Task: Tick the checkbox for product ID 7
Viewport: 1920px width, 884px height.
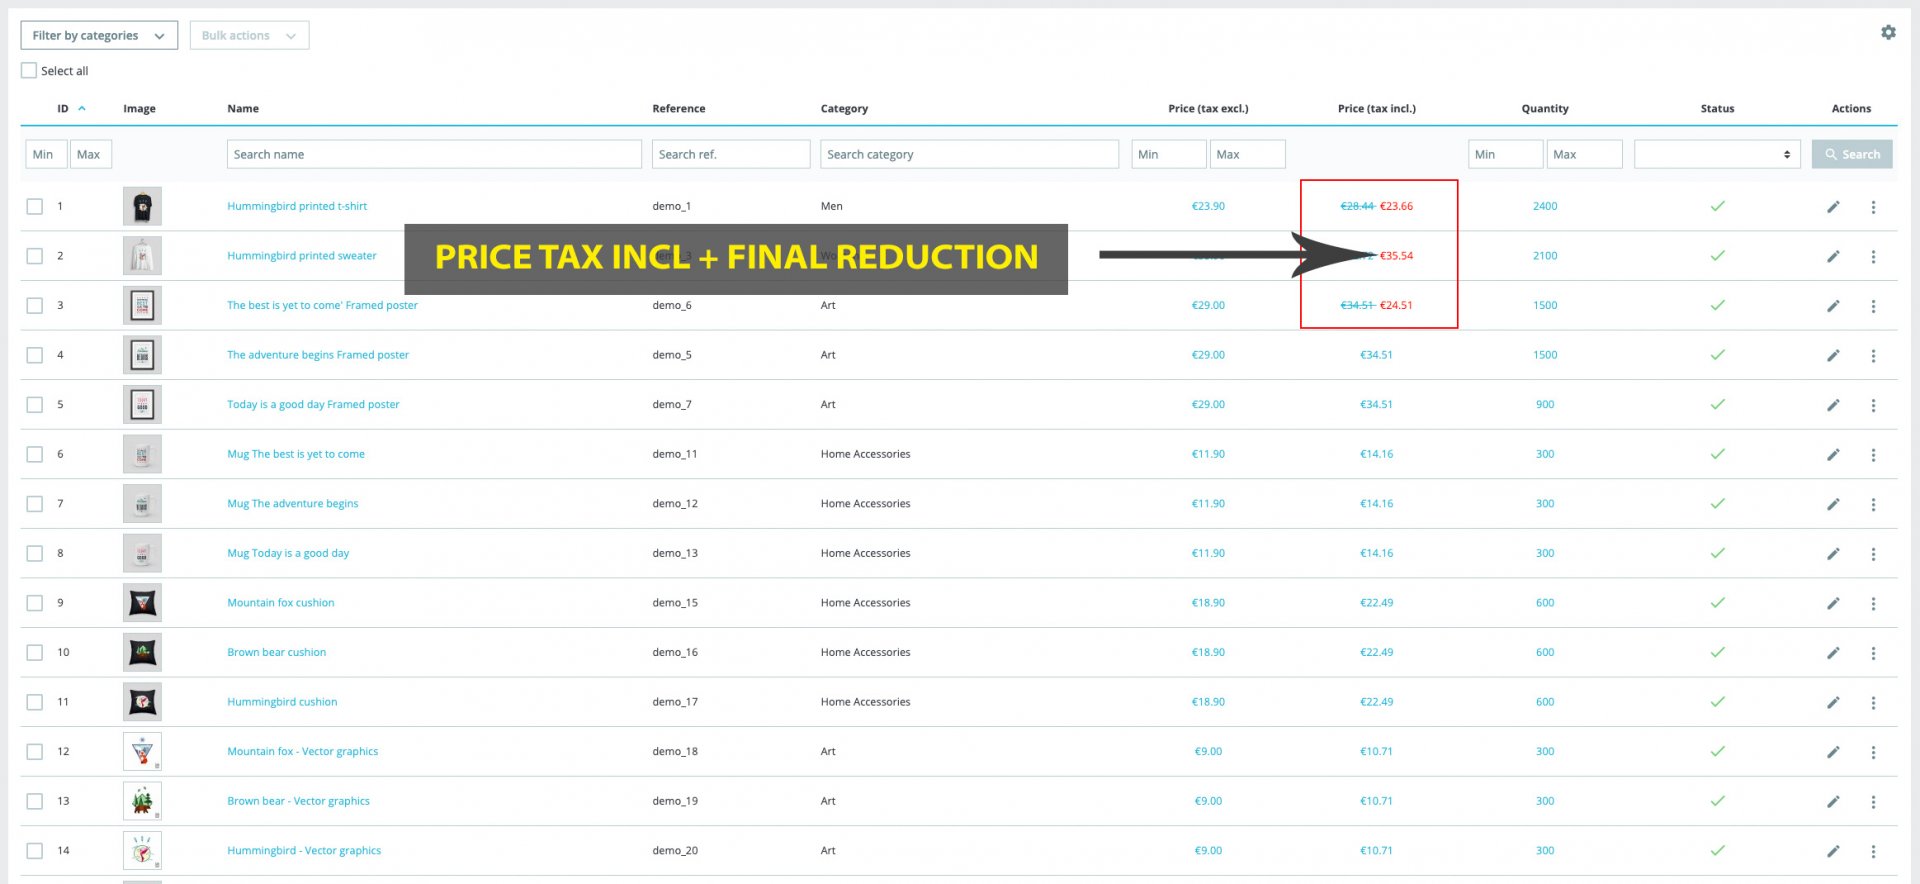Action: 35,504
